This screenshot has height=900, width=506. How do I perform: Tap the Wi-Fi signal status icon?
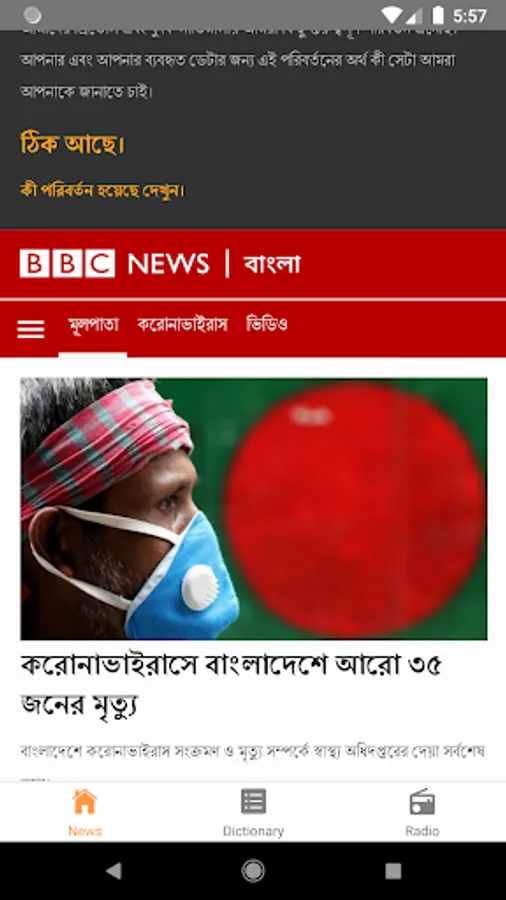pos(391,15)
